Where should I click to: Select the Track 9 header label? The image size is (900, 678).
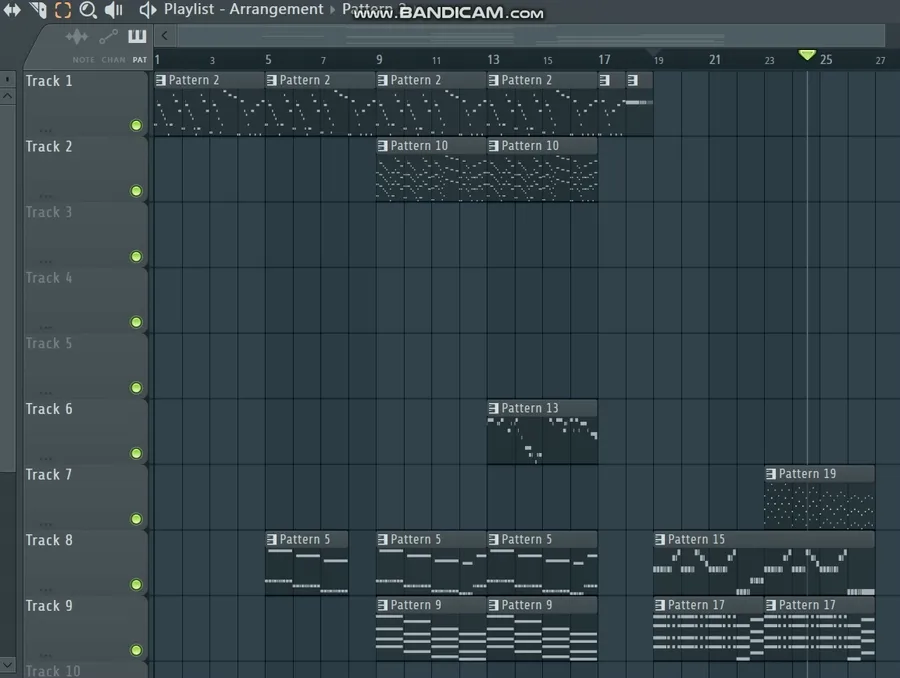click(x=49, y=606)
